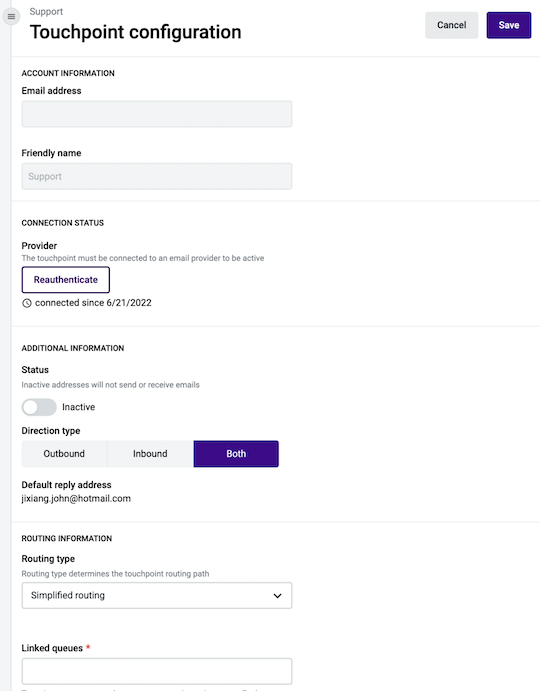Click the Inactive toggle label
Screen dimensions: 540x691
[78, 407]
